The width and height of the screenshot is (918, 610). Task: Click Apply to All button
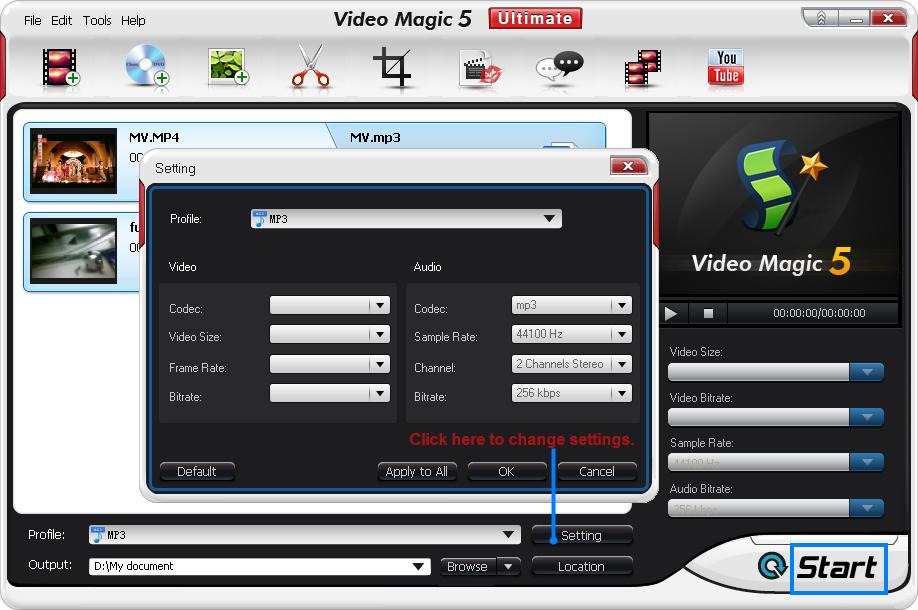coord(417,471)
